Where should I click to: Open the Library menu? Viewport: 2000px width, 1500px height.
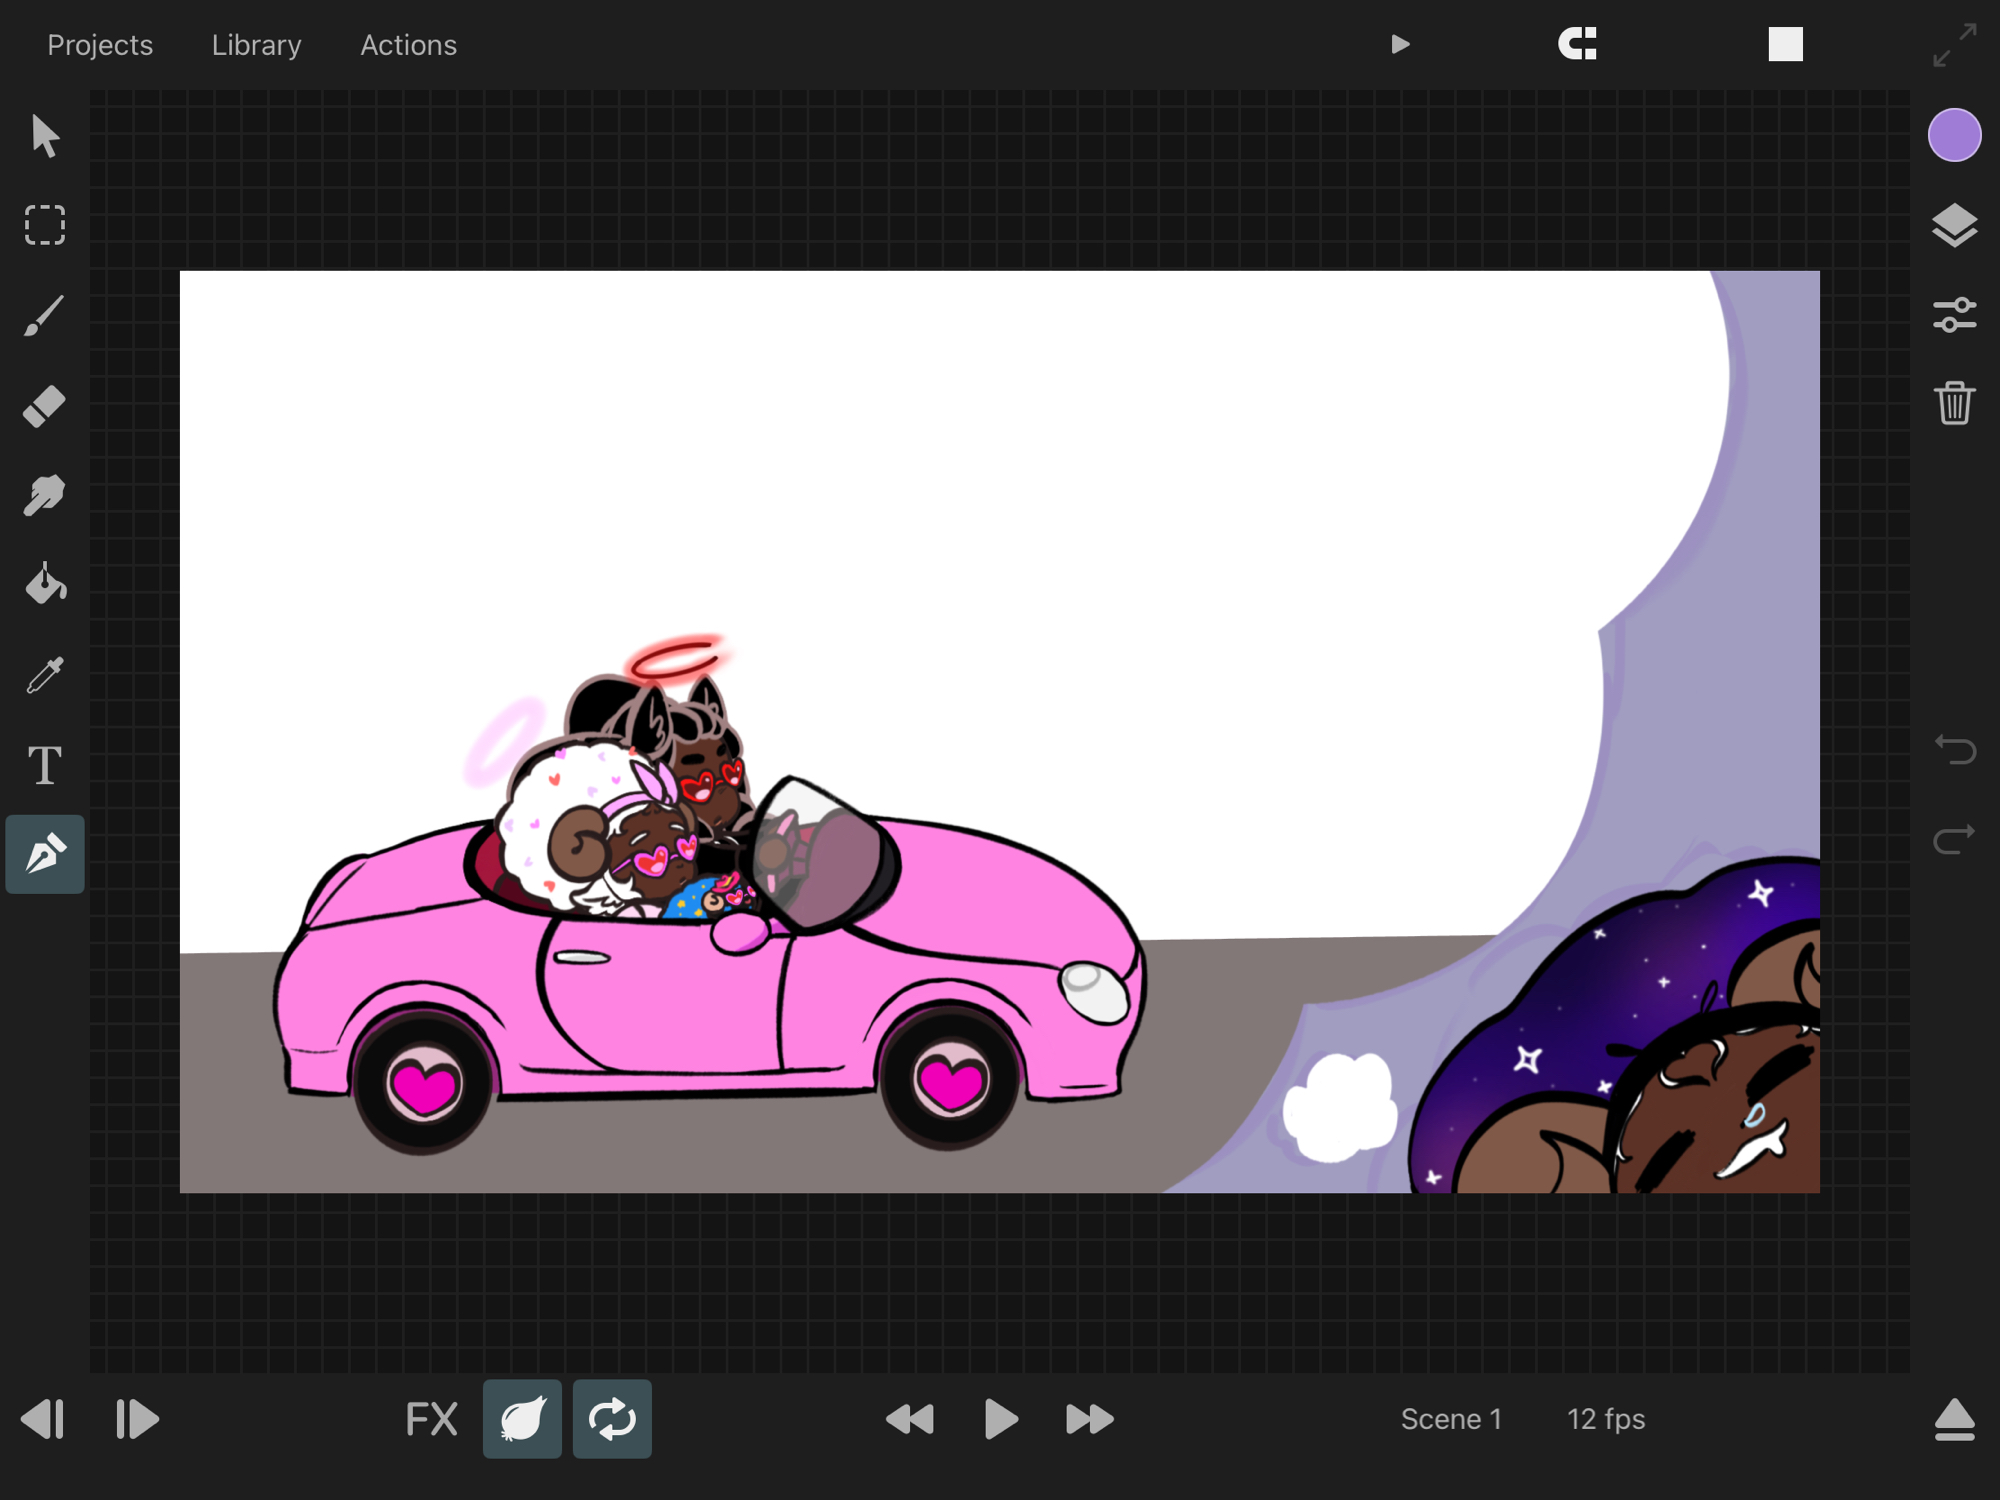coord(256,45)
